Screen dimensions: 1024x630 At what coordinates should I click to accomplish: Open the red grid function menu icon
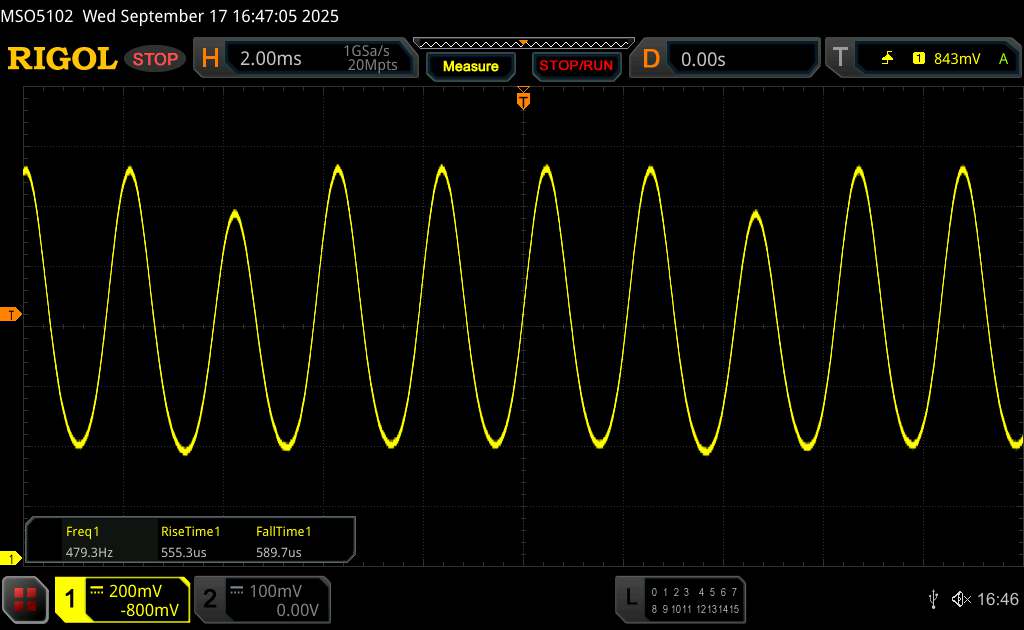point(26,598)
